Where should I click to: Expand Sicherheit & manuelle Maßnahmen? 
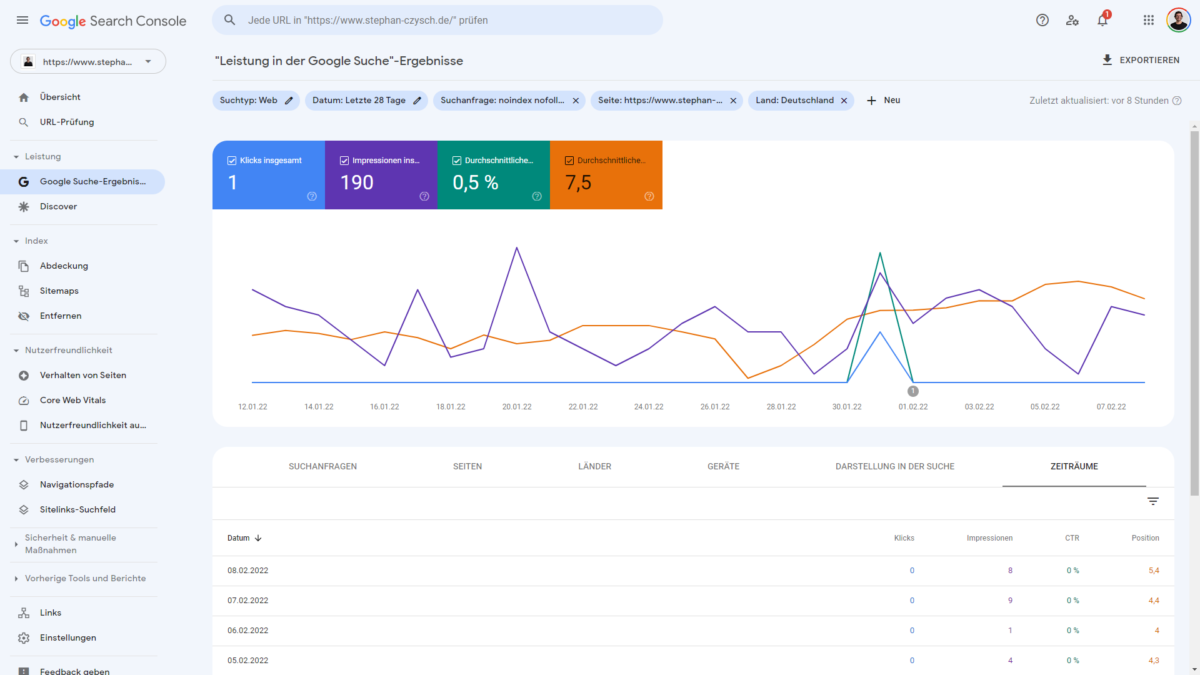16,544
